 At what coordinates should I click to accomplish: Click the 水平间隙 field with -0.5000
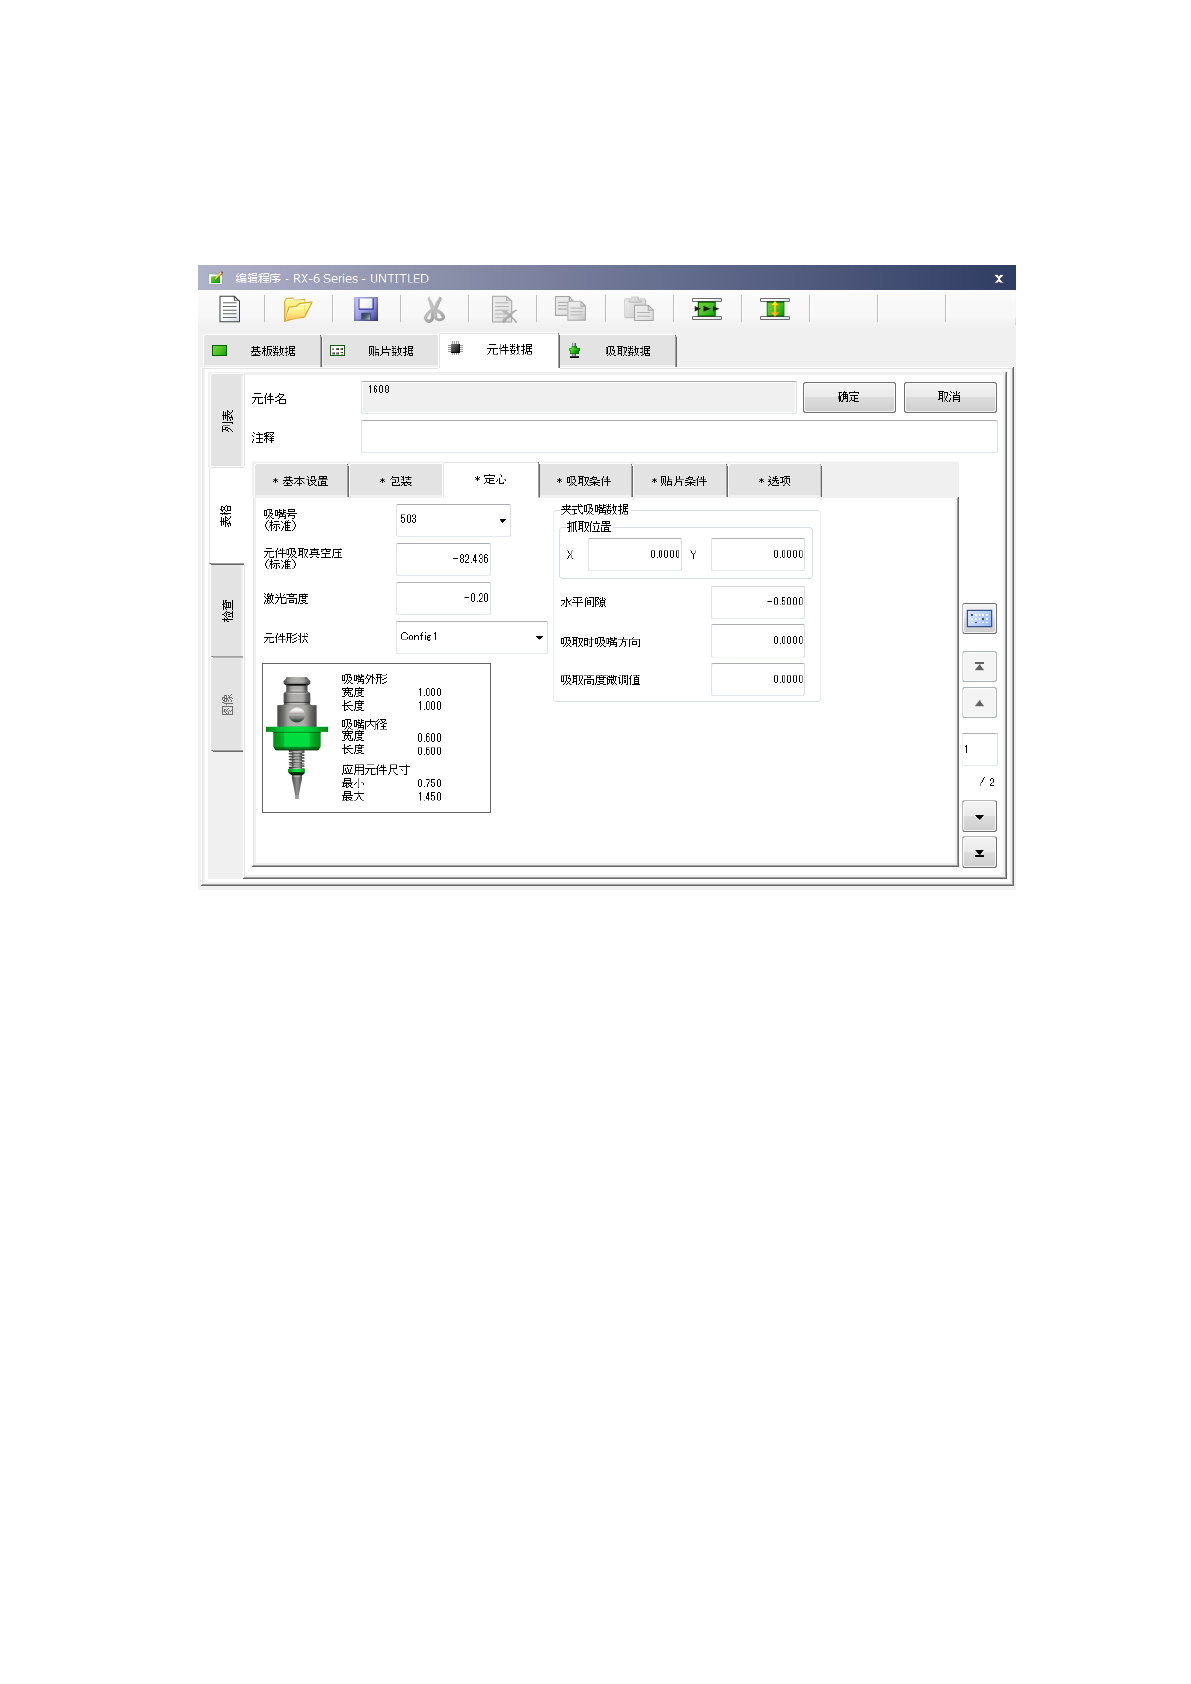click(757, 602)
